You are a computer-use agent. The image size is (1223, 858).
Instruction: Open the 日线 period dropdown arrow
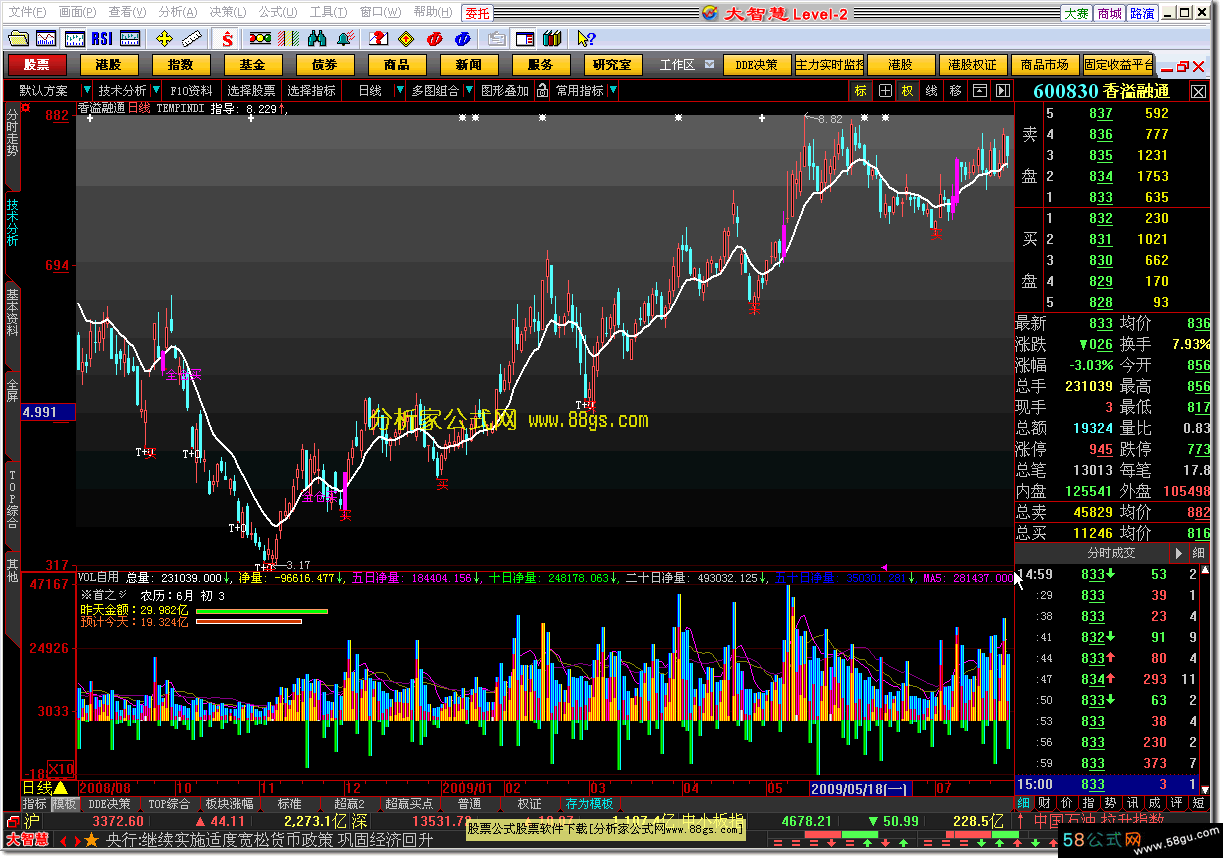pyautogui.click(x=396, y=91)
